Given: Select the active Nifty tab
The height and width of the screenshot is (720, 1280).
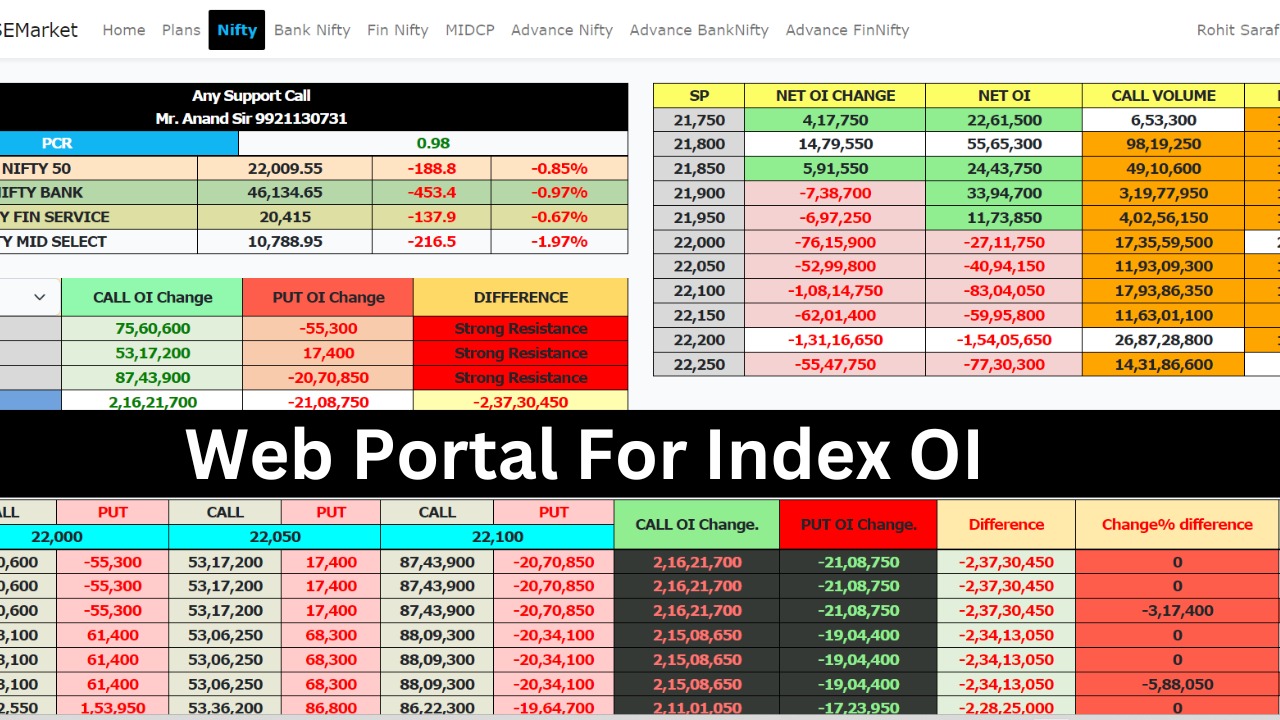Looking at the screenshot, I should [x=237, y=30].
